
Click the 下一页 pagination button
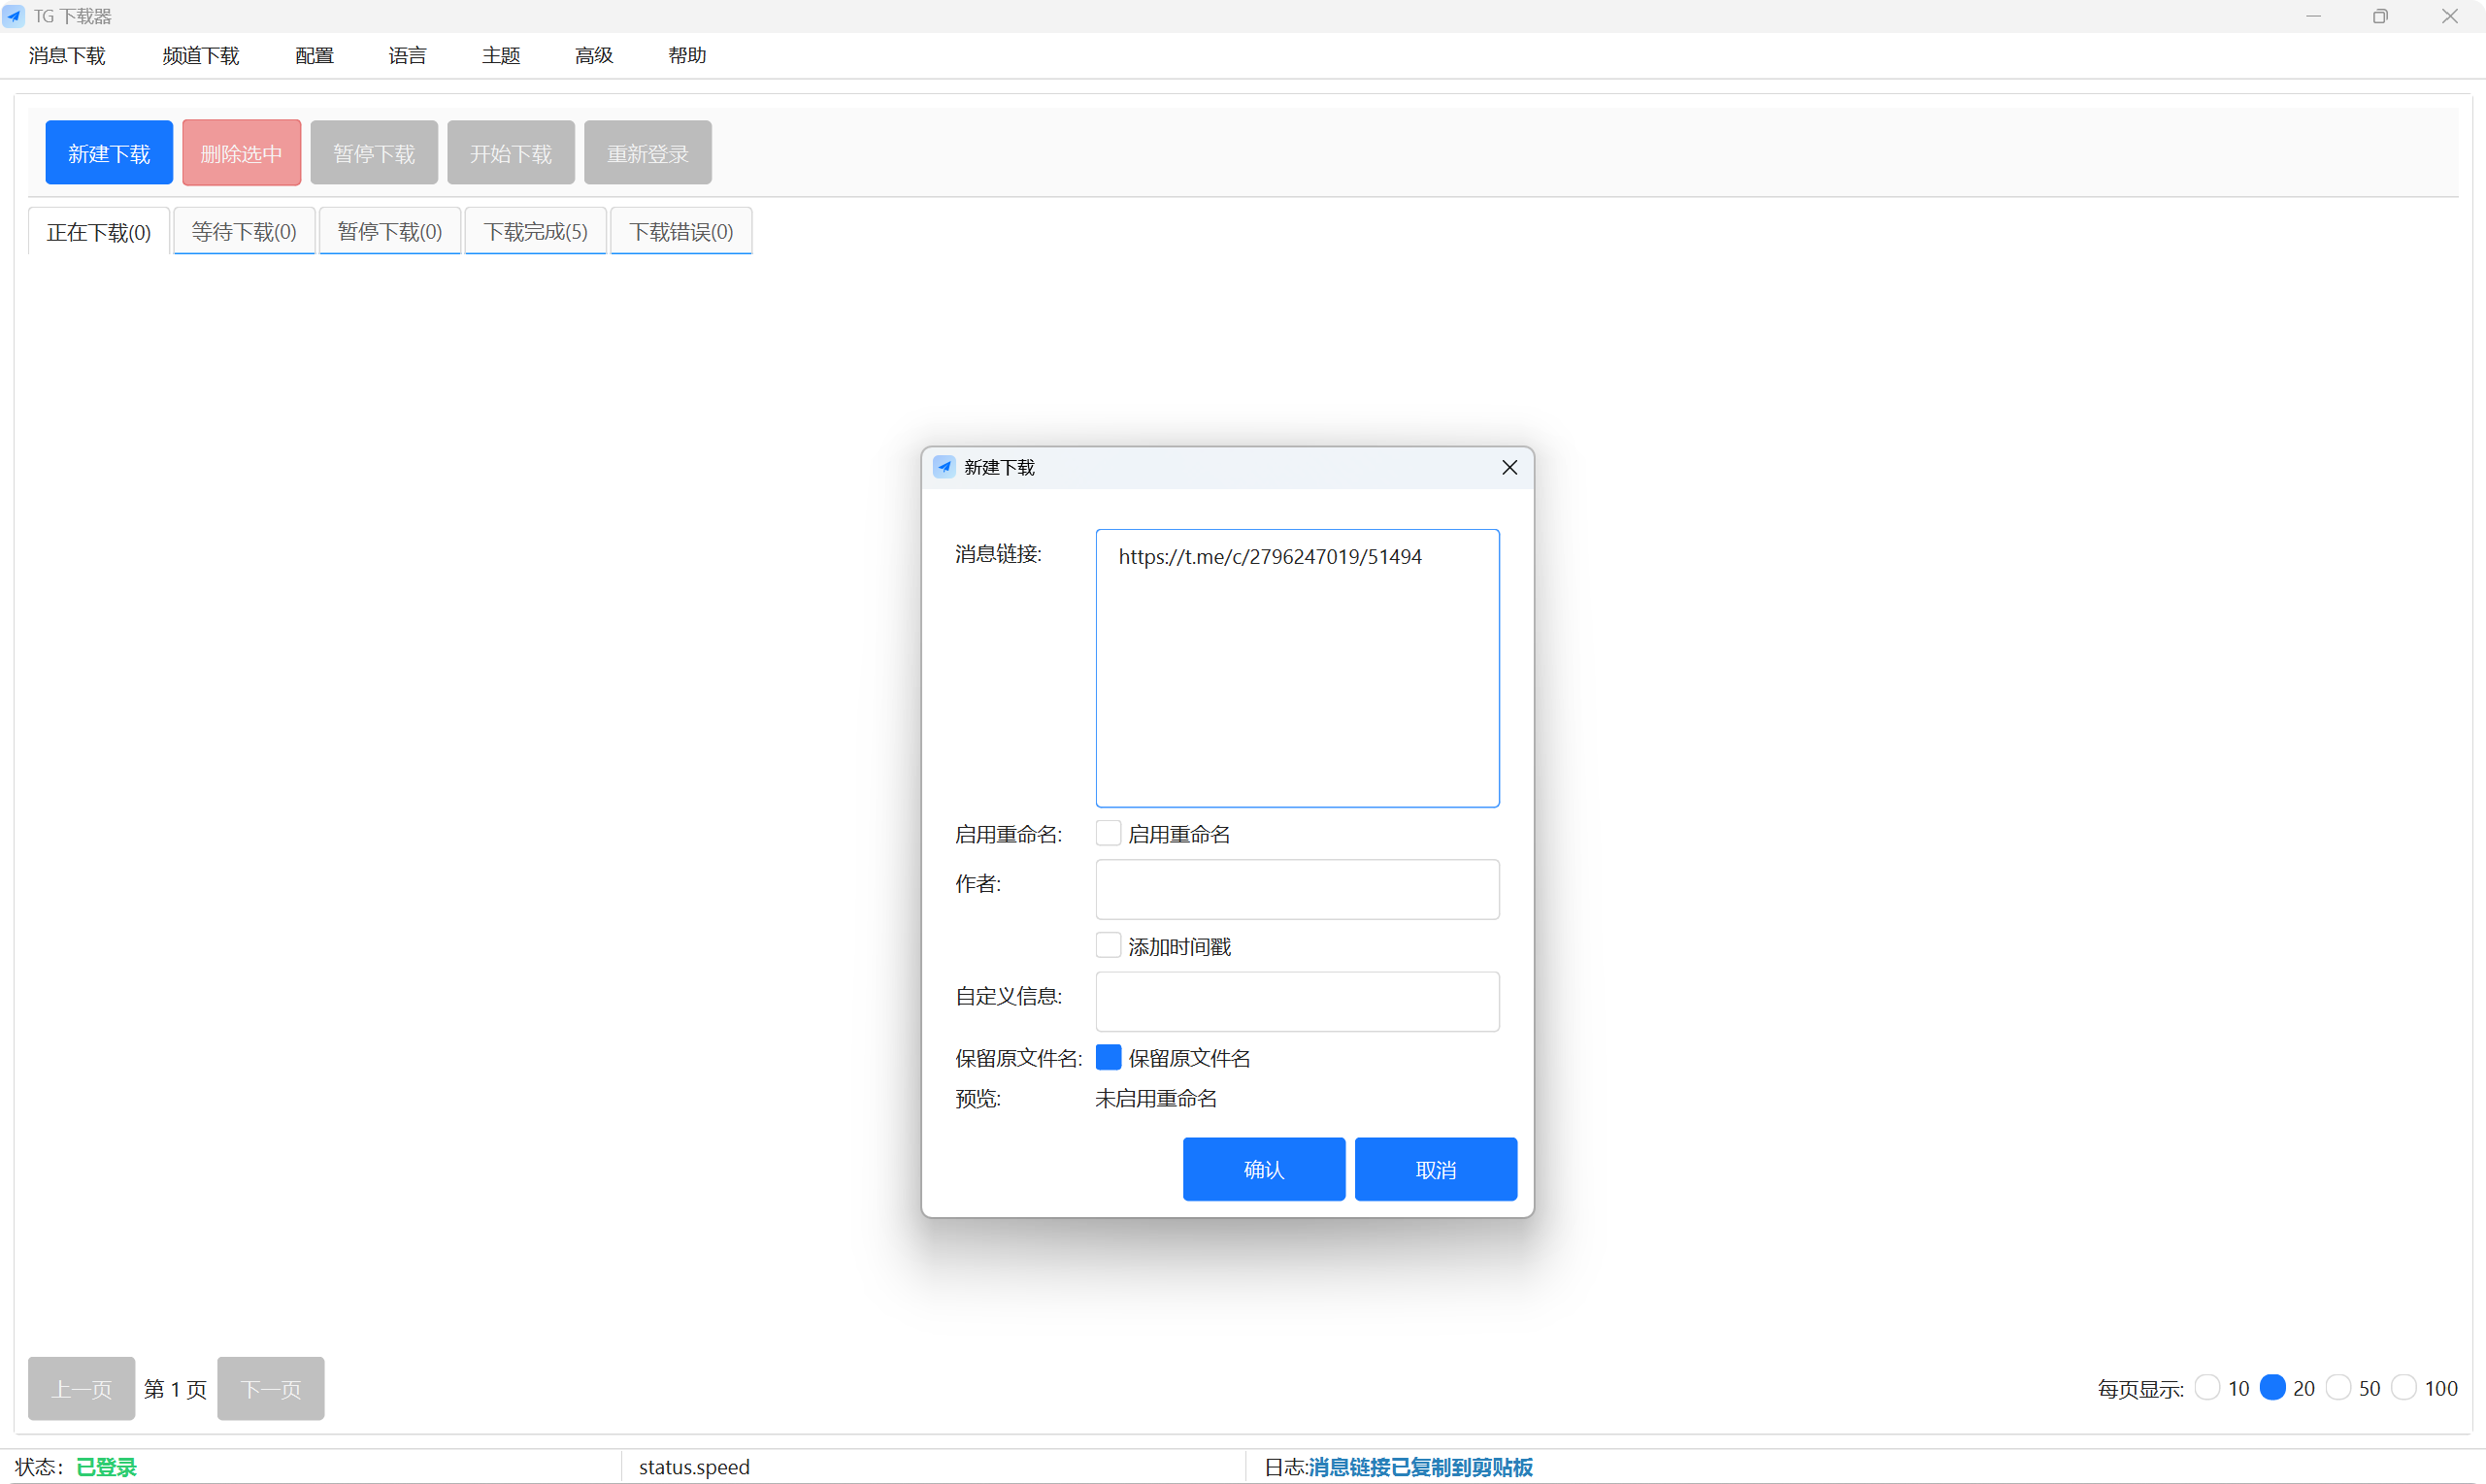[270, 1388]
